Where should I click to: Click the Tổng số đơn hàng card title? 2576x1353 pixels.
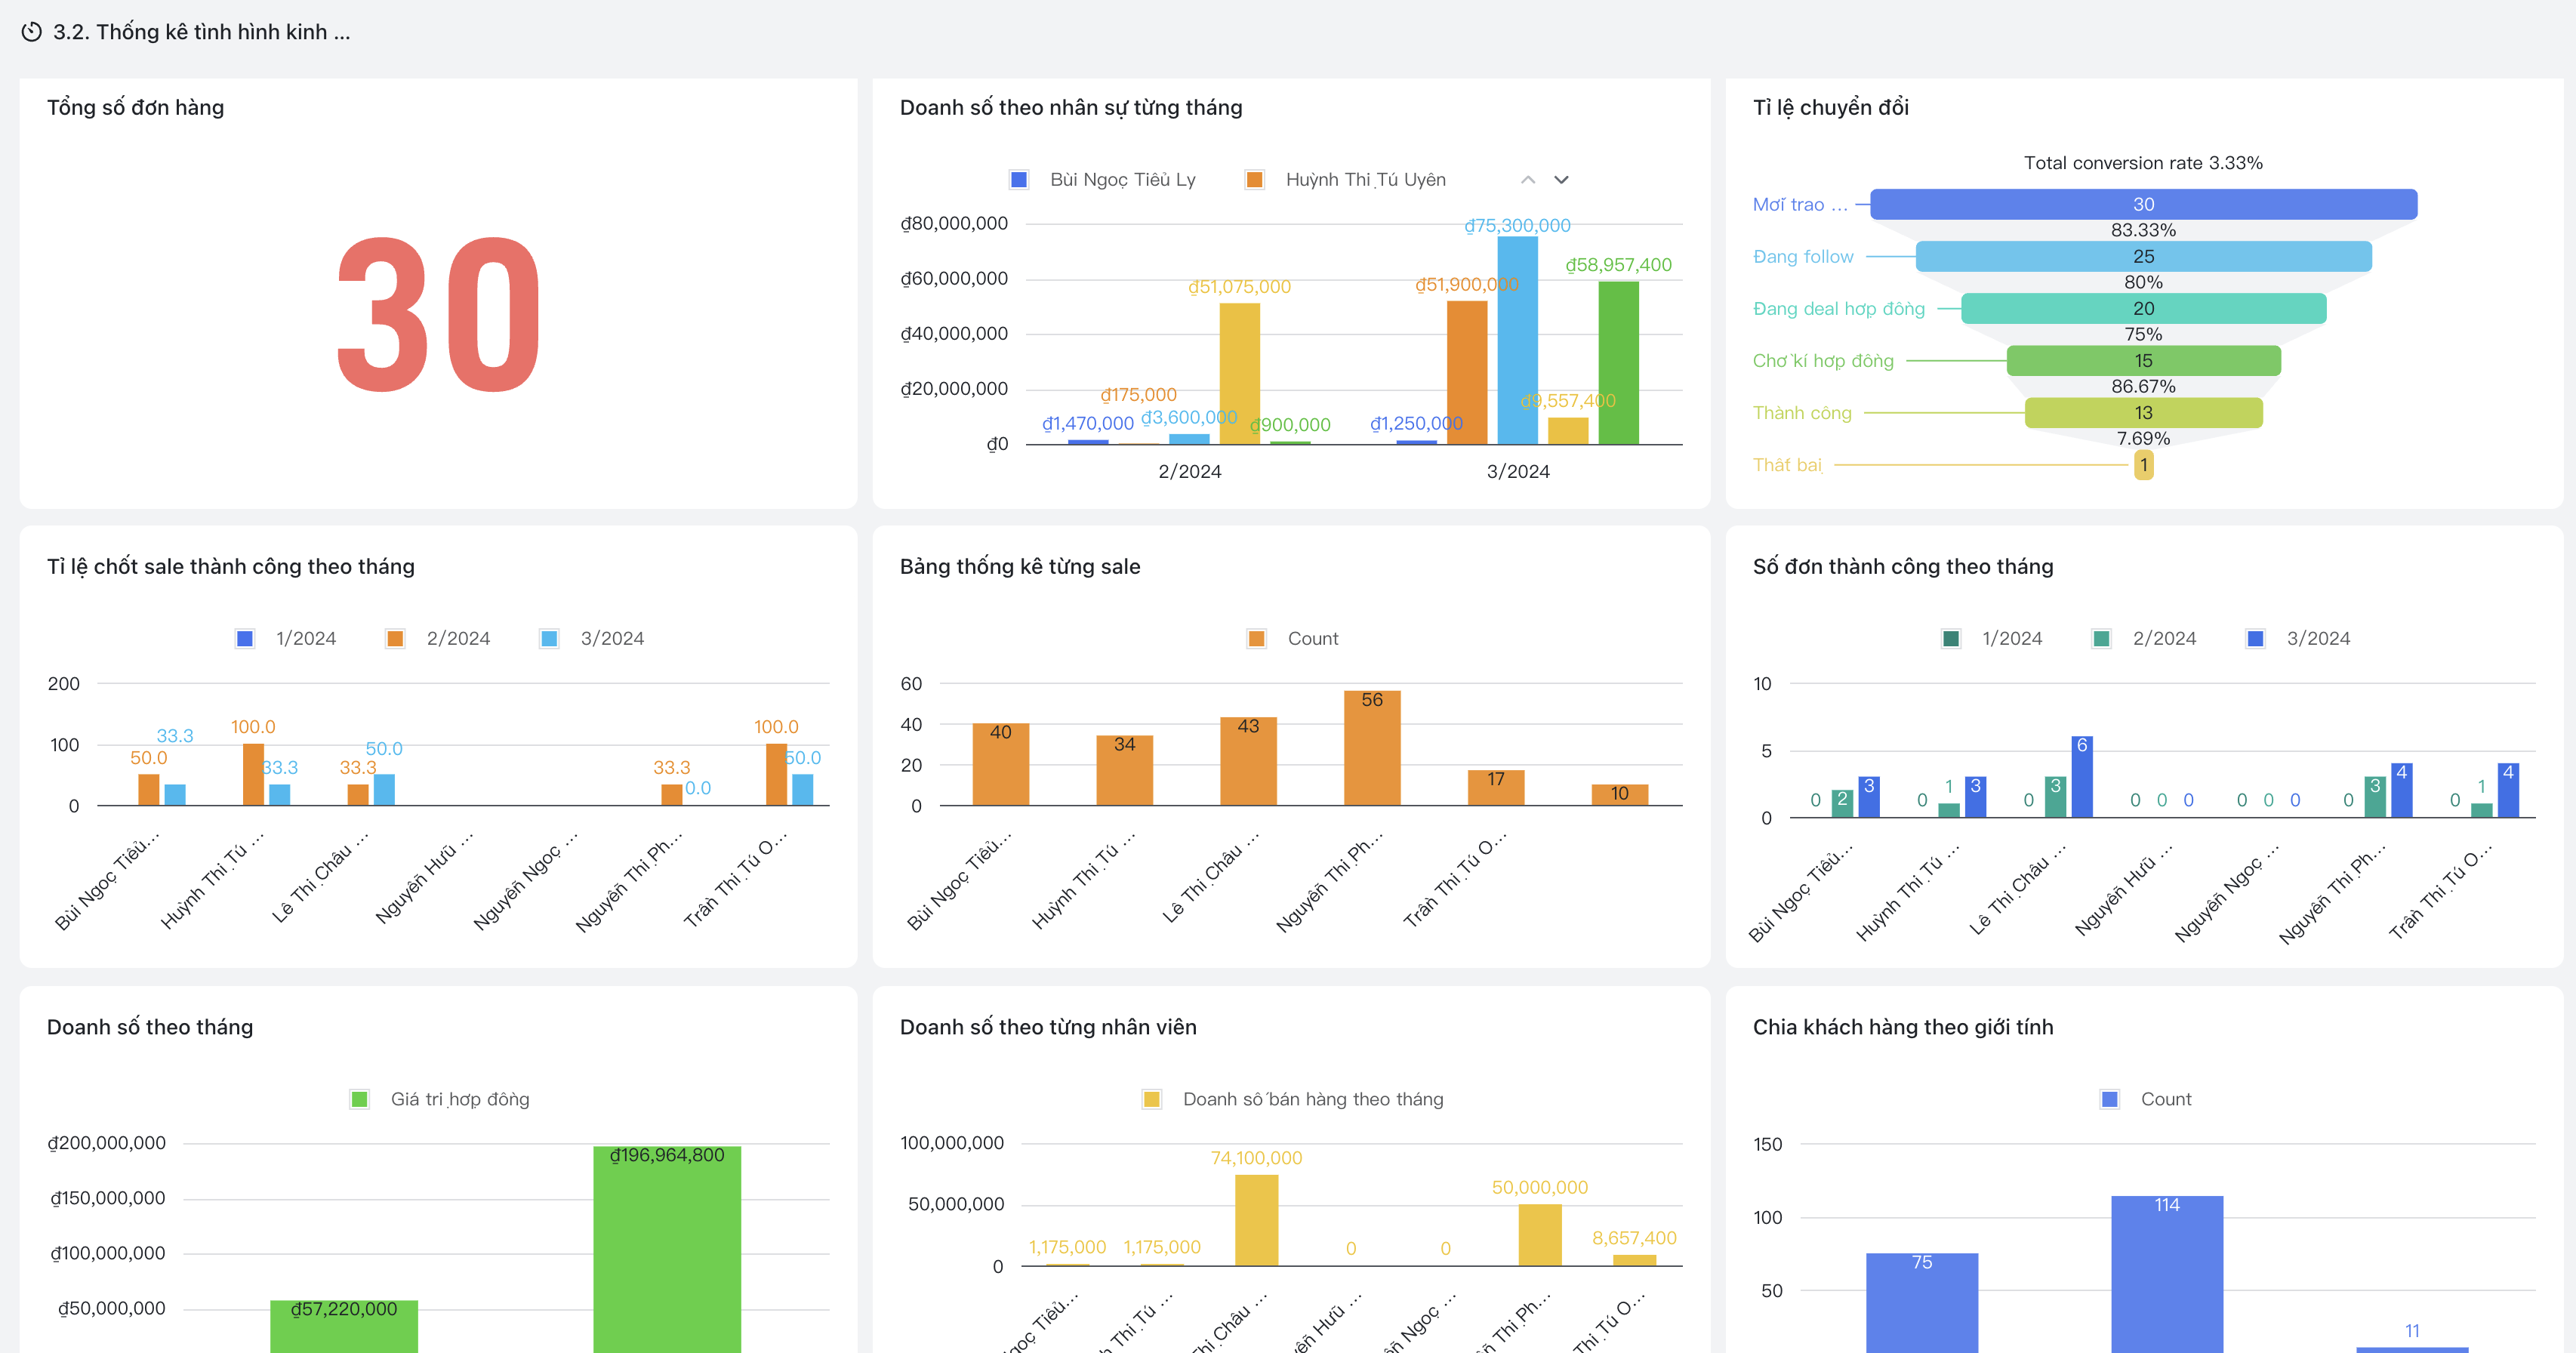point(136,107)
